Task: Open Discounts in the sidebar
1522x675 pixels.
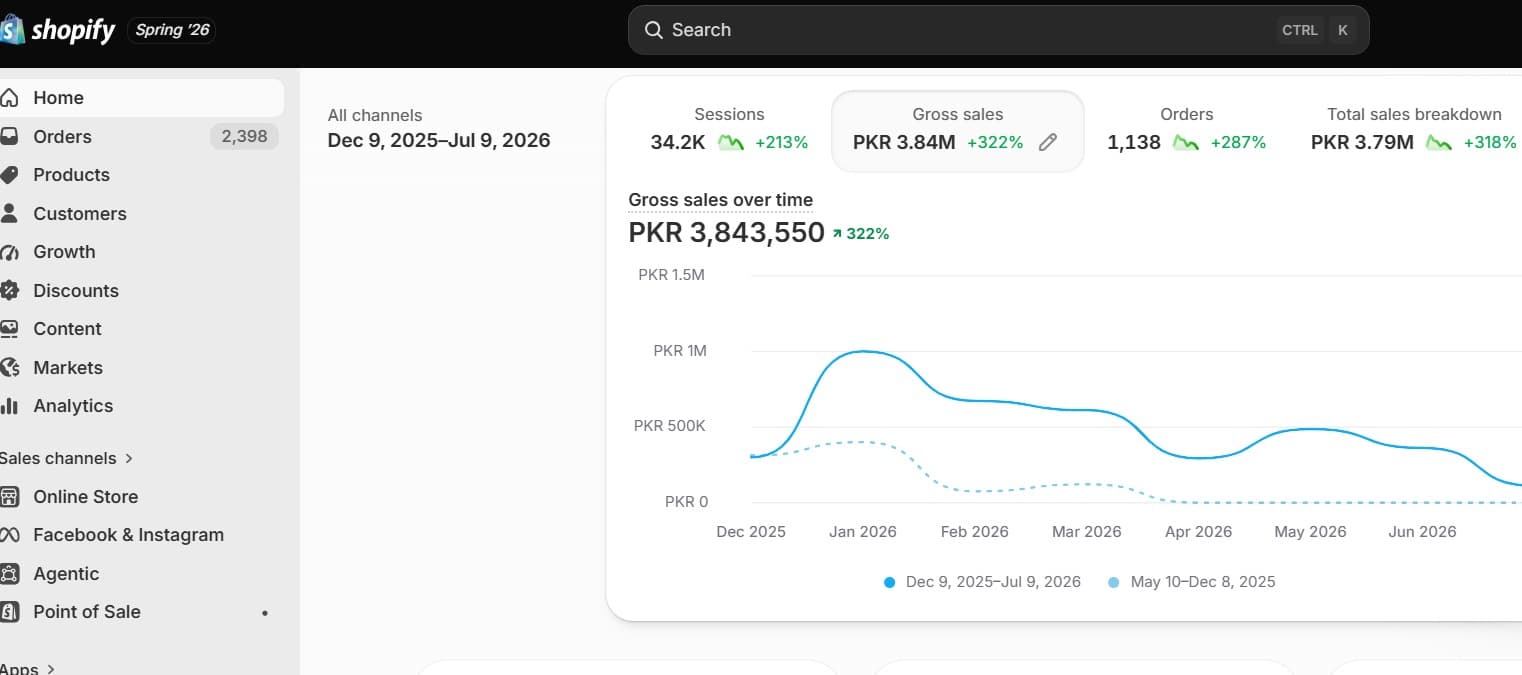Action: 142,291
